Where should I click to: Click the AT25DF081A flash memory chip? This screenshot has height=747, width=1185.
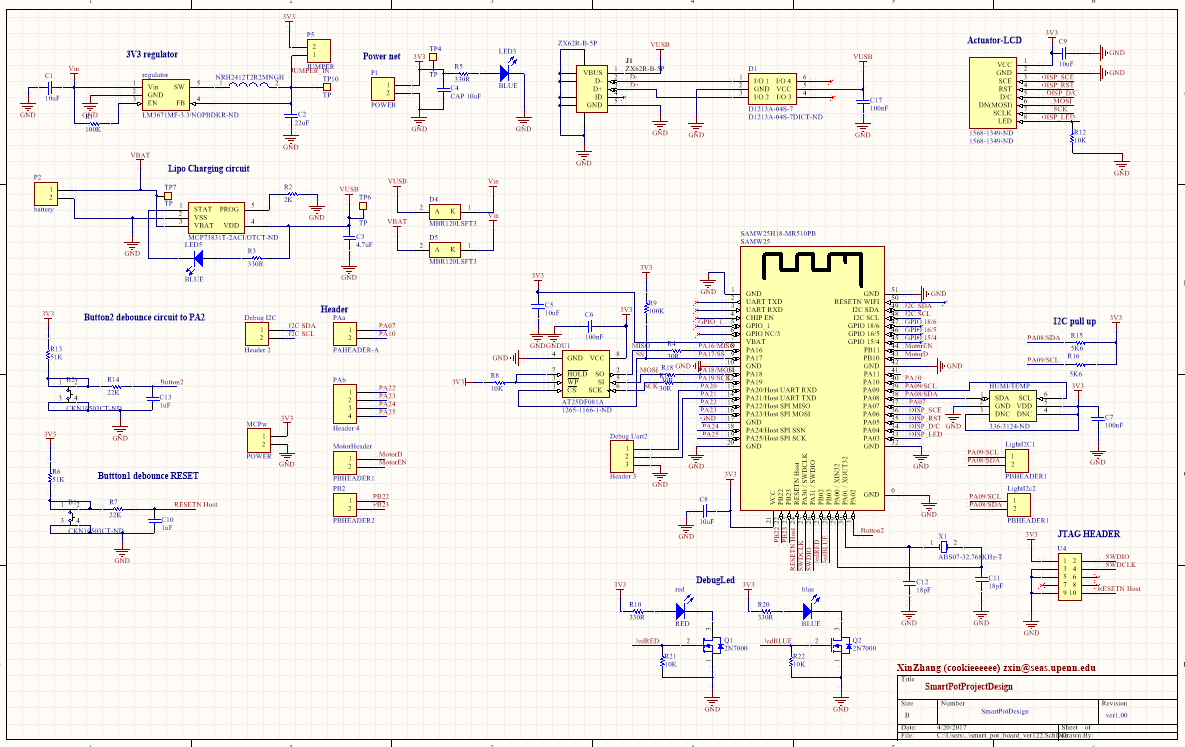click(586, 373)
